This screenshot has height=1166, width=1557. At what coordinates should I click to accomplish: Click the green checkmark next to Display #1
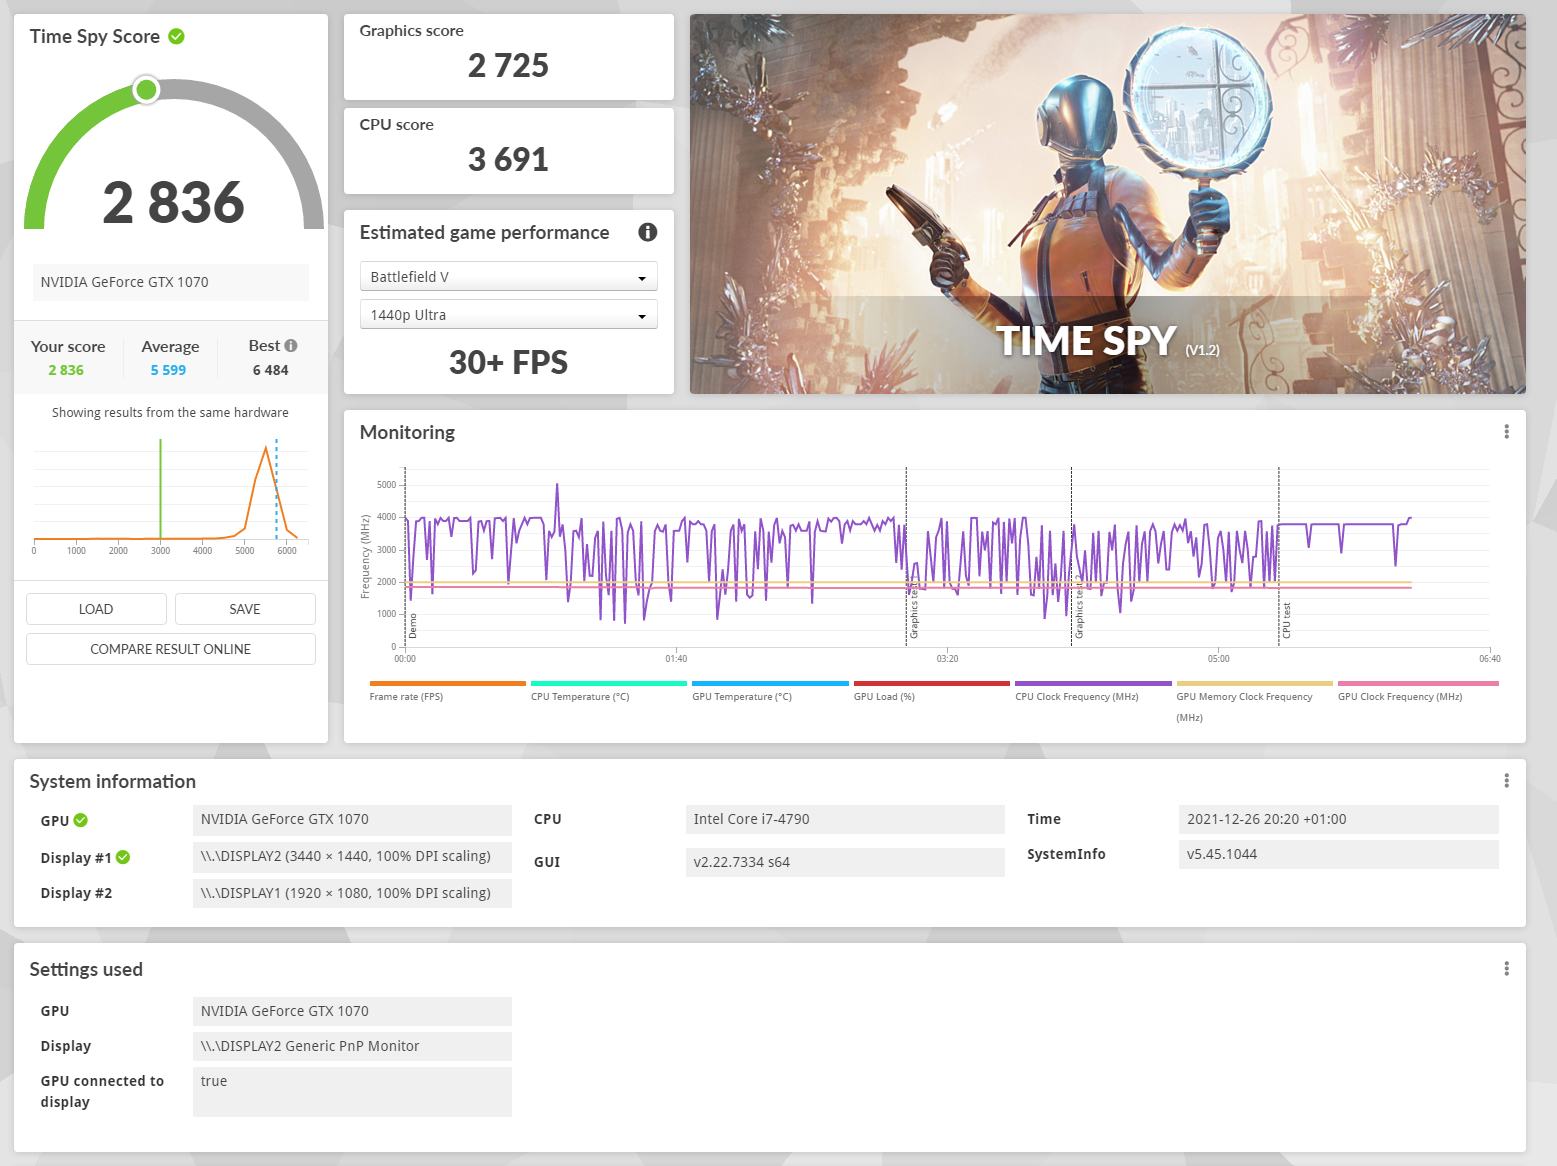tap(123, 857)
